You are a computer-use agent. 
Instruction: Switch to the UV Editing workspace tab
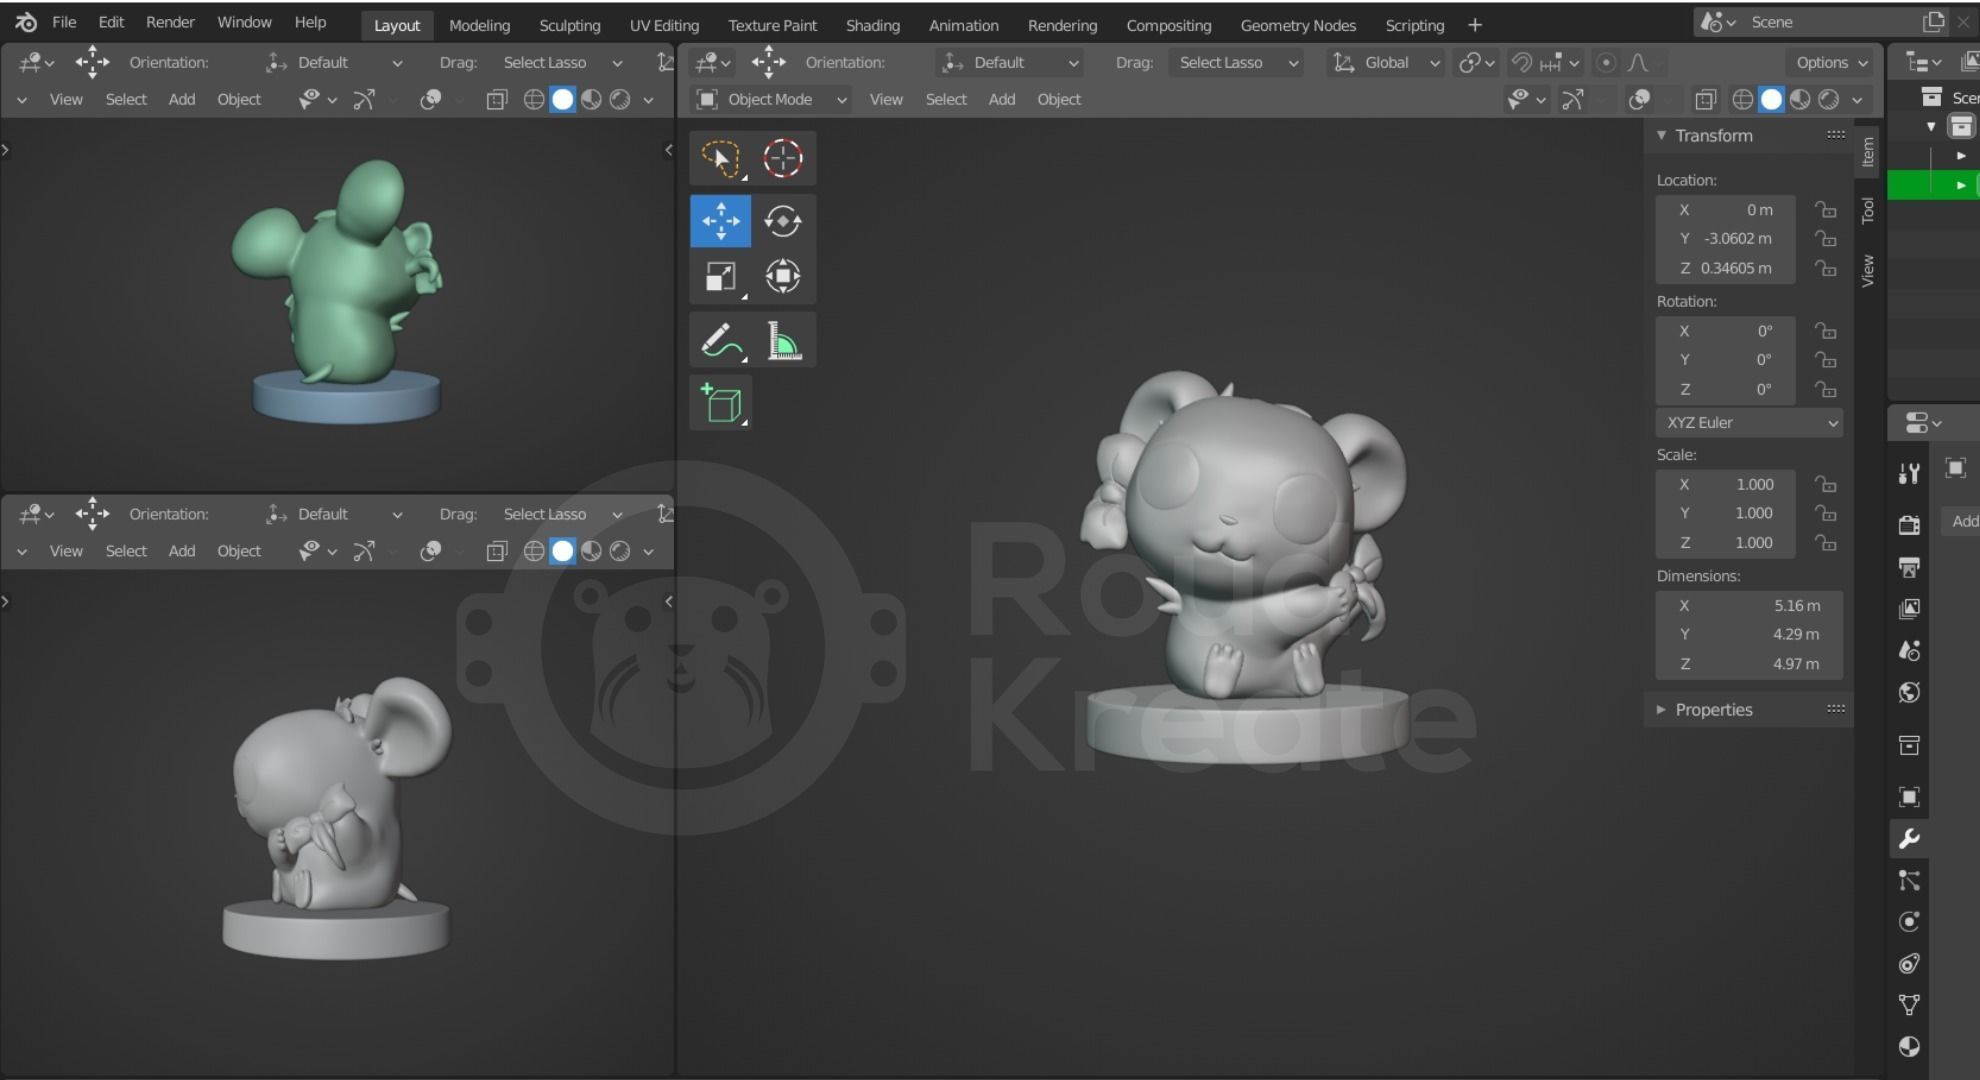point(664,25)
